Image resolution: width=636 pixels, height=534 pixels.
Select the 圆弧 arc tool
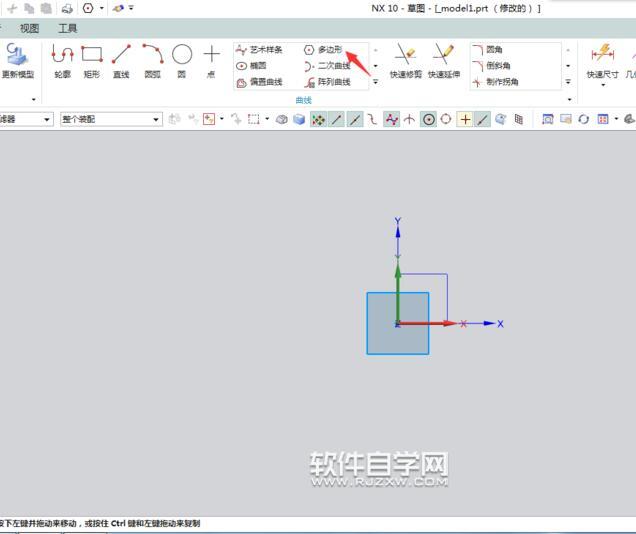[153, 61]
